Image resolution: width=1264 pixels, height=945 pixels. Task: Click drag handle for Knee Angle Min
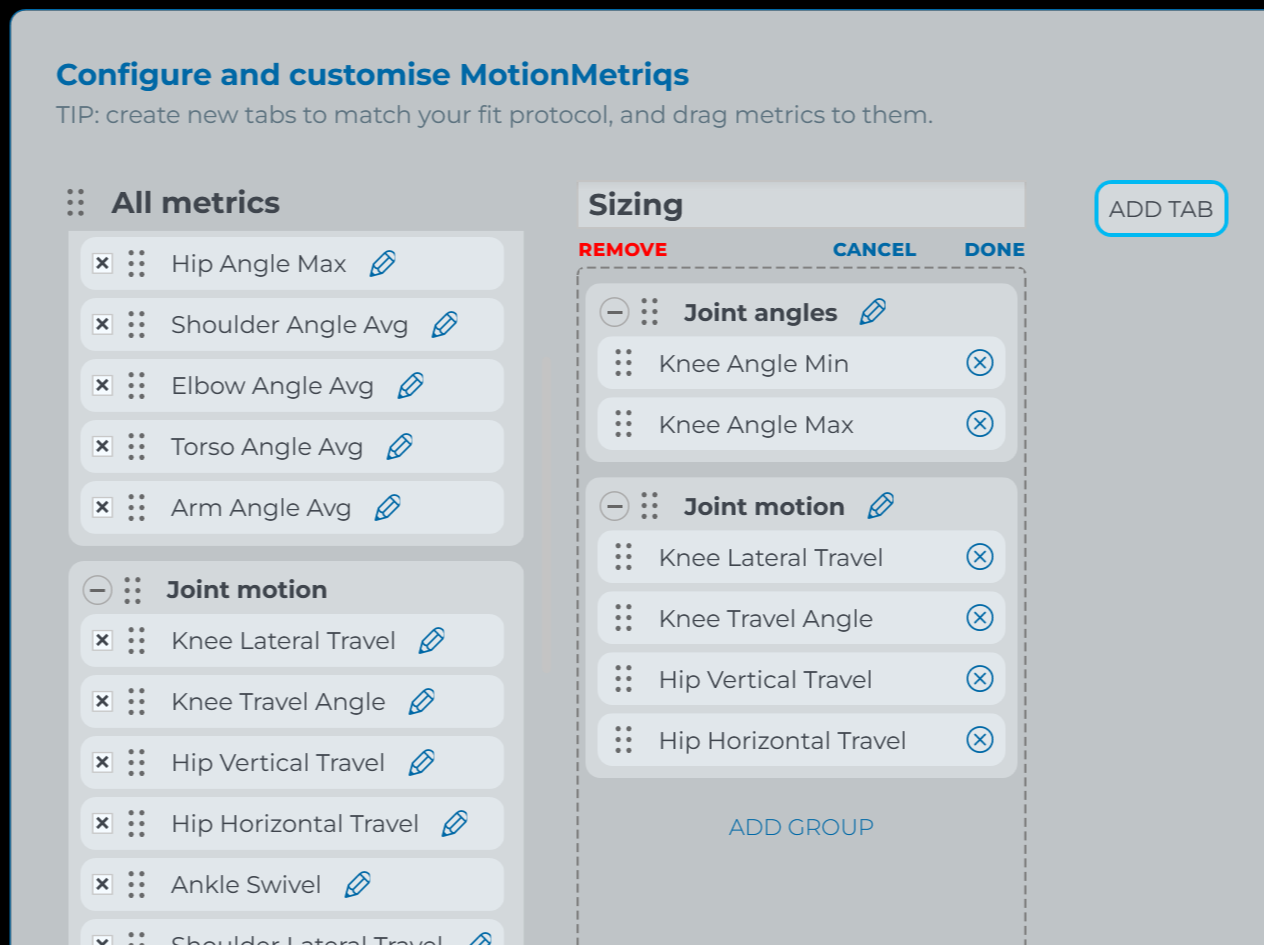[x=624, y=363]
